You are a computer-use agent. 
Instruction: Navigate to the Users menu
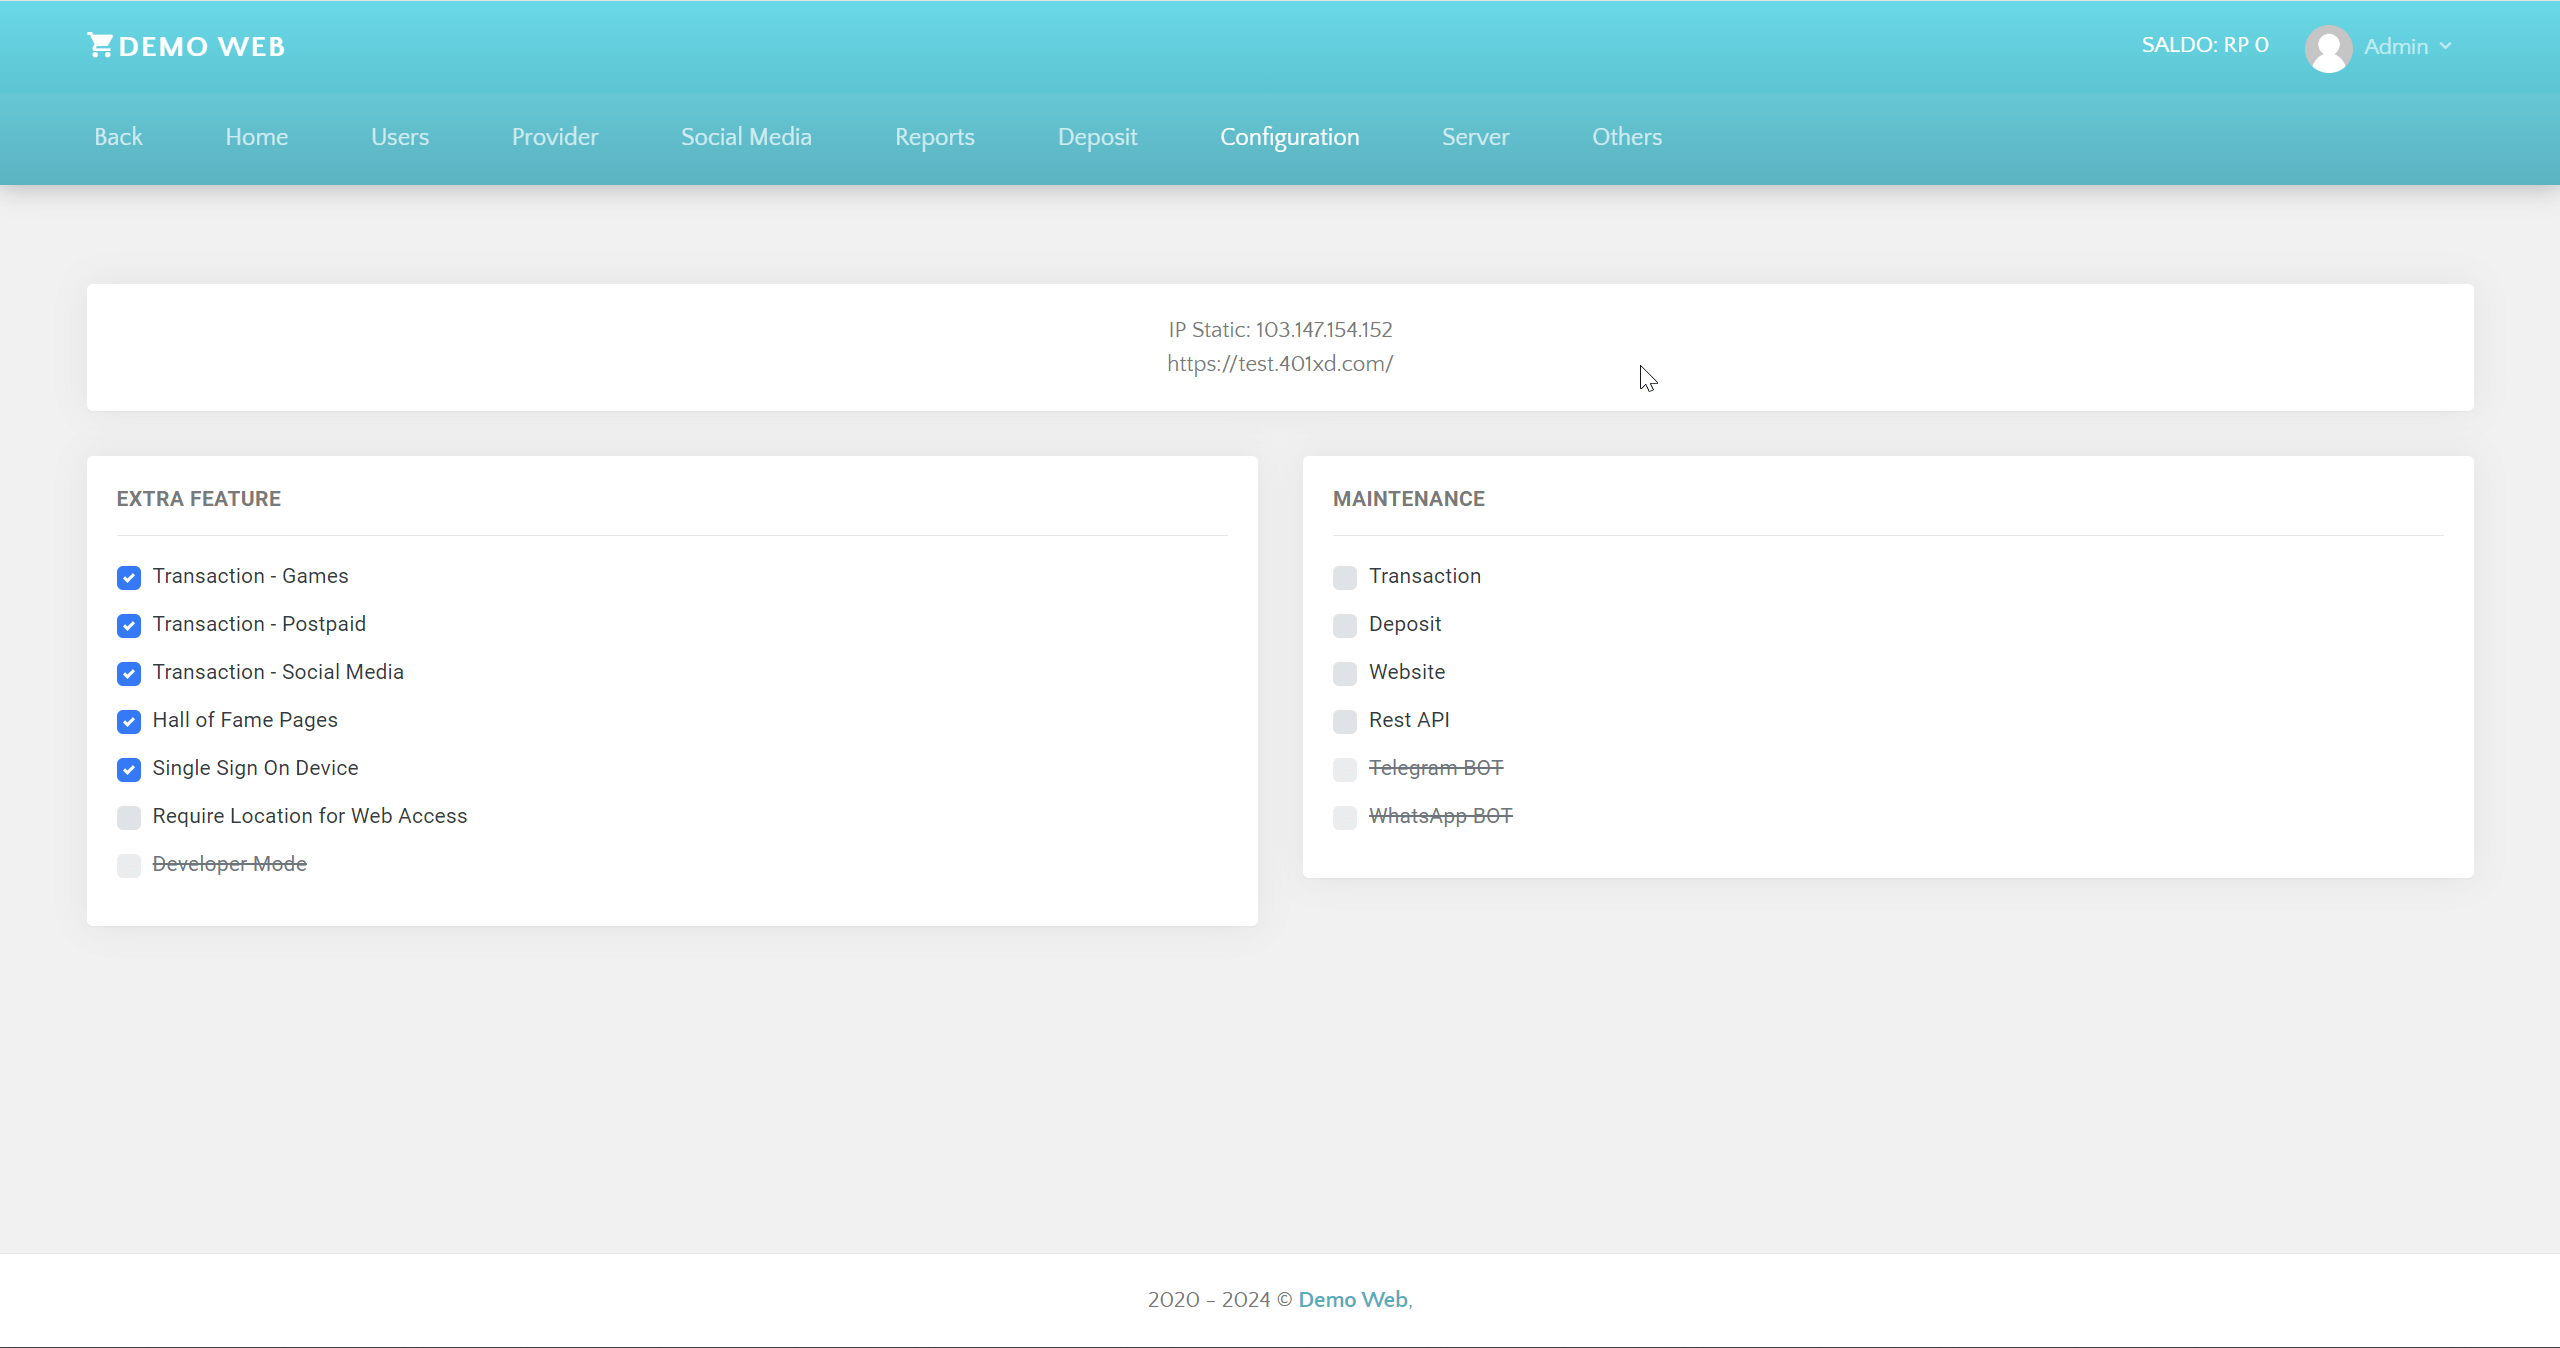(x=399, y=137)
